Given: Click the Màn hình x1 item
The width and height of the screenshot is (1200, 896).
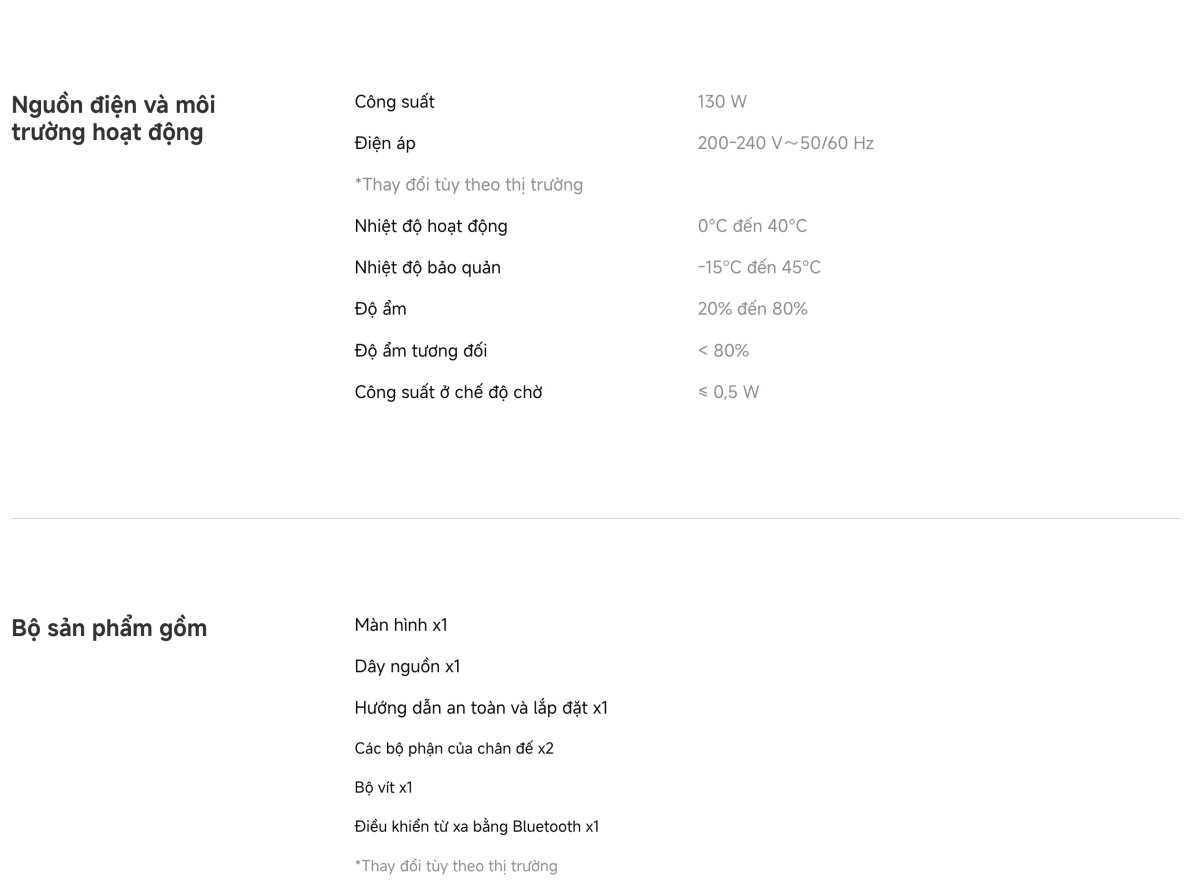Looking at the screenshot, I should pos(401,625).
